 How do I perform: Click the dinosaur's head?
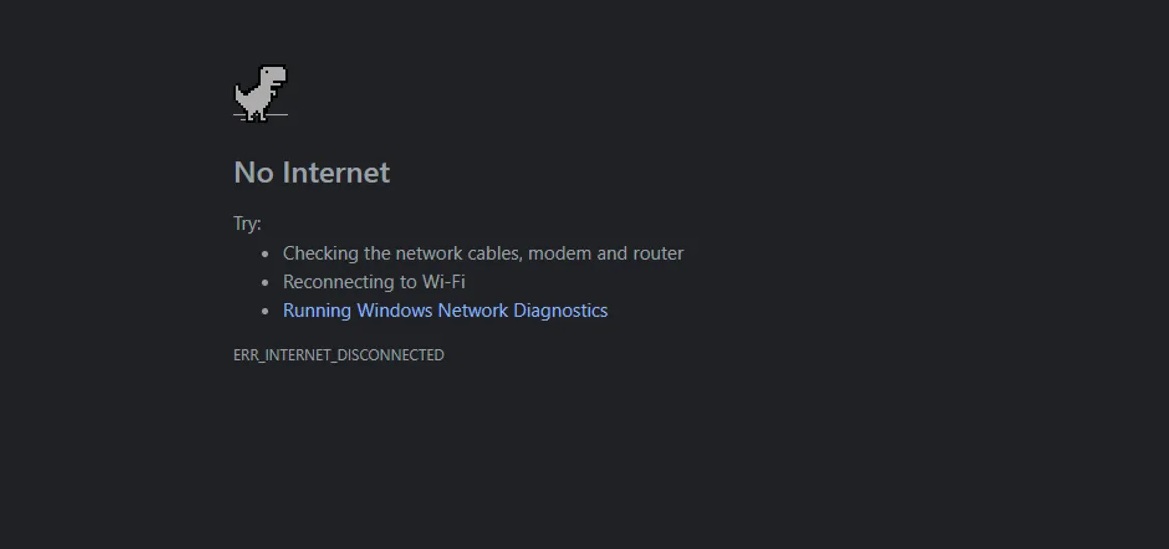273,75
